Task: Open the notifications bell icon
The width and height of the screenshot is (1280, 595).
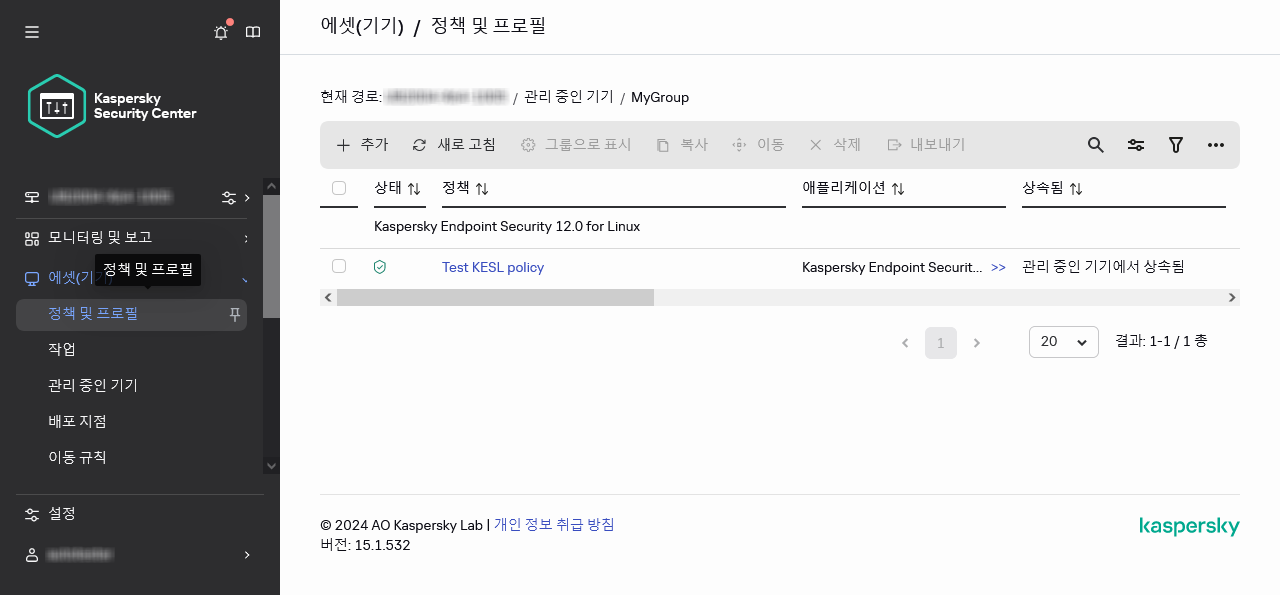Action: 221,32
